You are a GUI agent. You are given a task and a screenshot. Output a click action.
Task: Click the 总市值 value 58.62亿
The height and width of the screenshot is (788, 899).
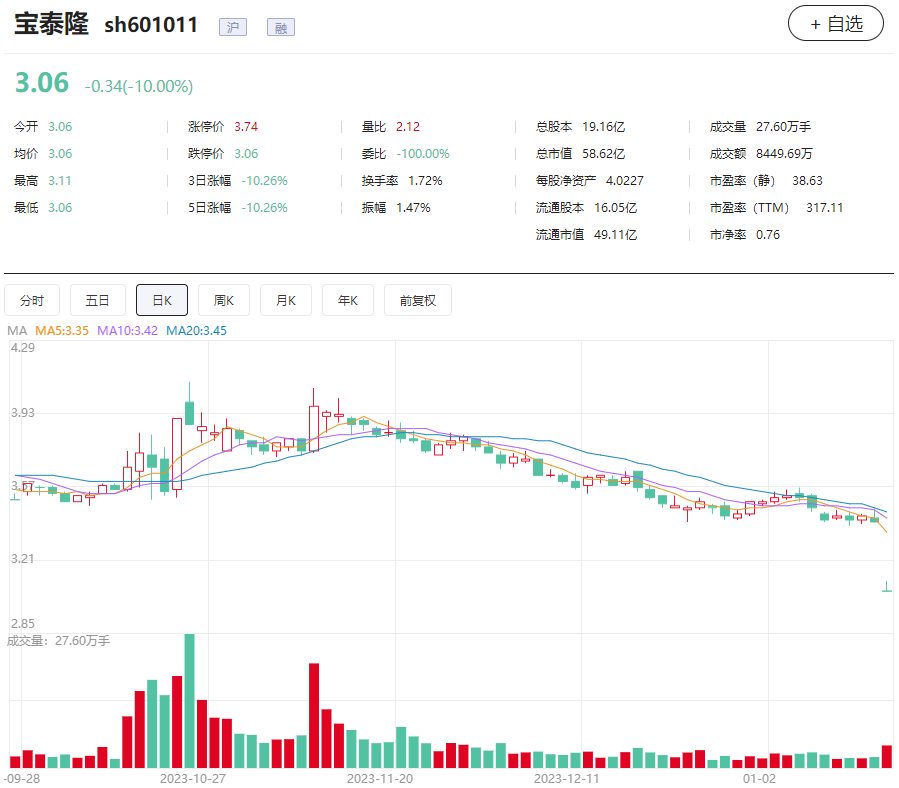603,154
